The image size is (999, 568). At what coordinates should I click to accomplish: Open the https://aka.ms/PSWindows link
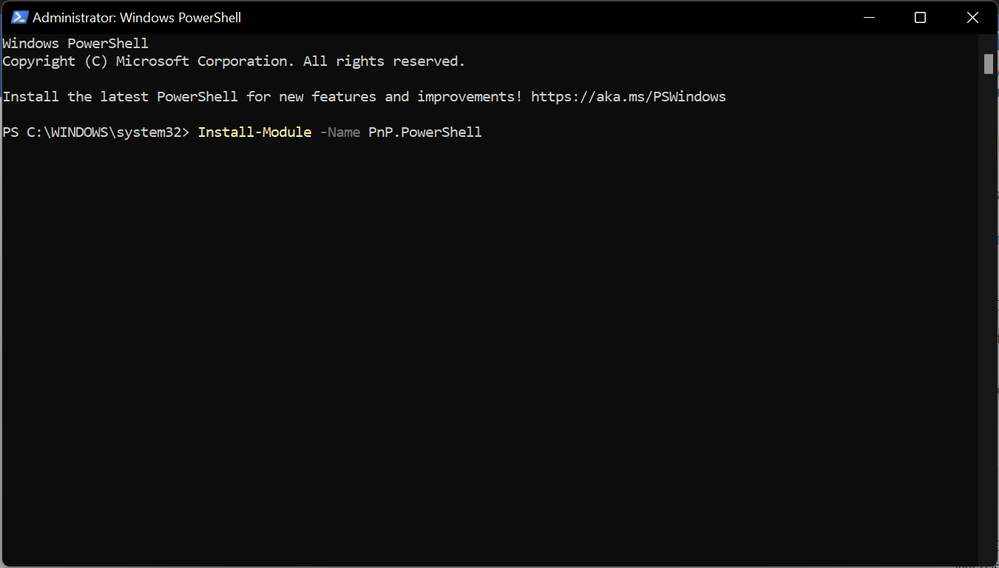point(628,97)
